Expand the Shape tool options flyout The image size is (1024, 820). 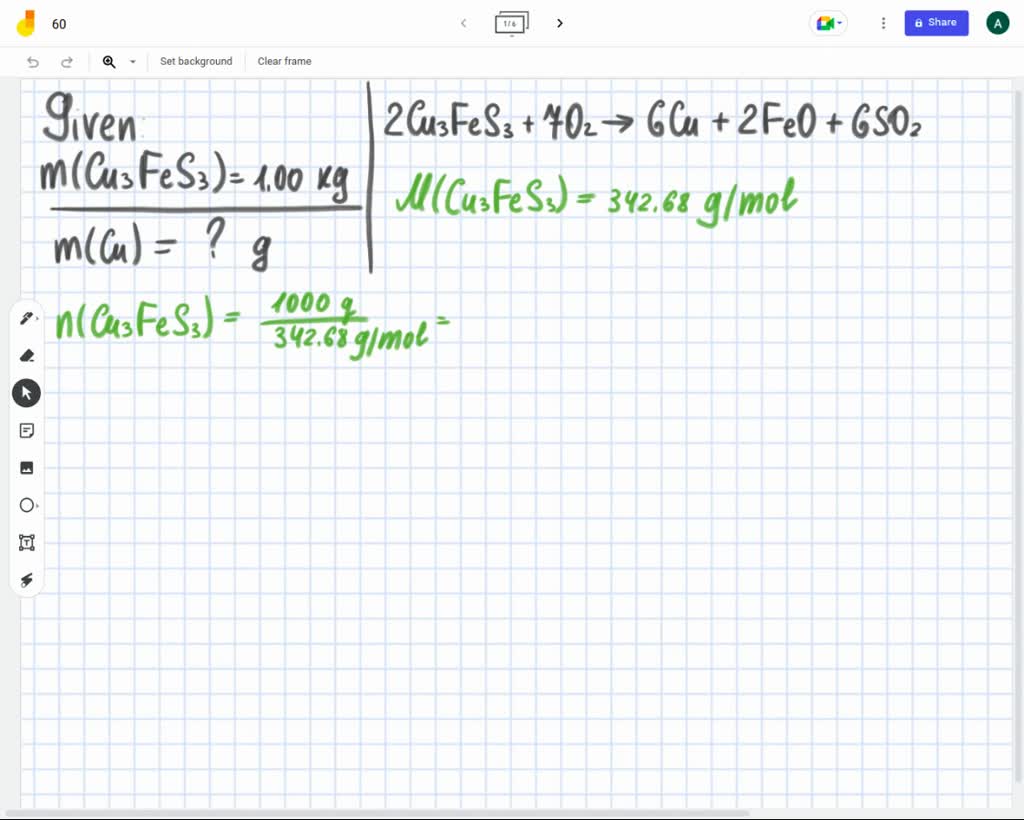[x=38, y=505]
